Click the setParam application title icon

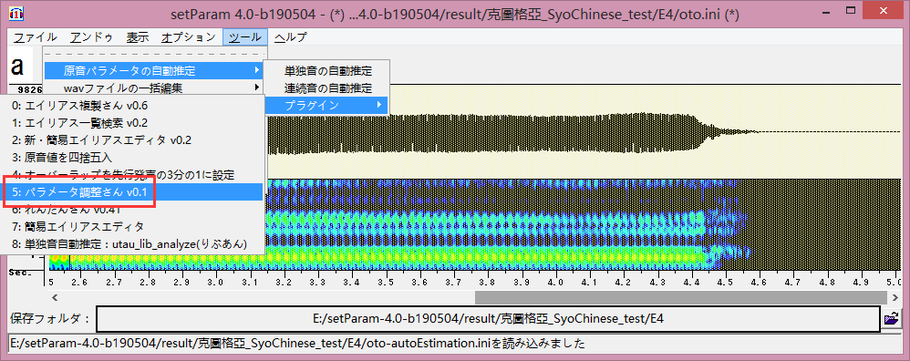click(17, 12)
